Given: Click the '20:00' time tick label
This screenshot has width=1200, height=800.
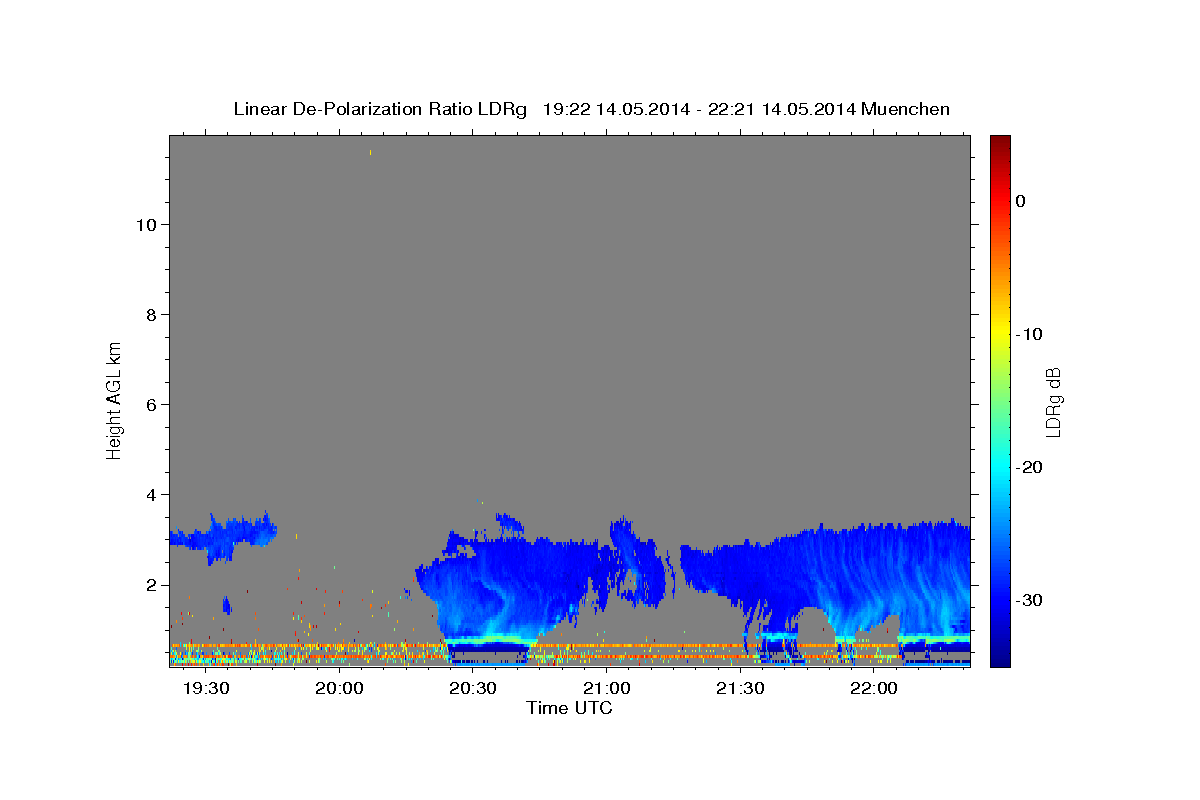Looking at the screenshot, I should (x=339, y=689).
